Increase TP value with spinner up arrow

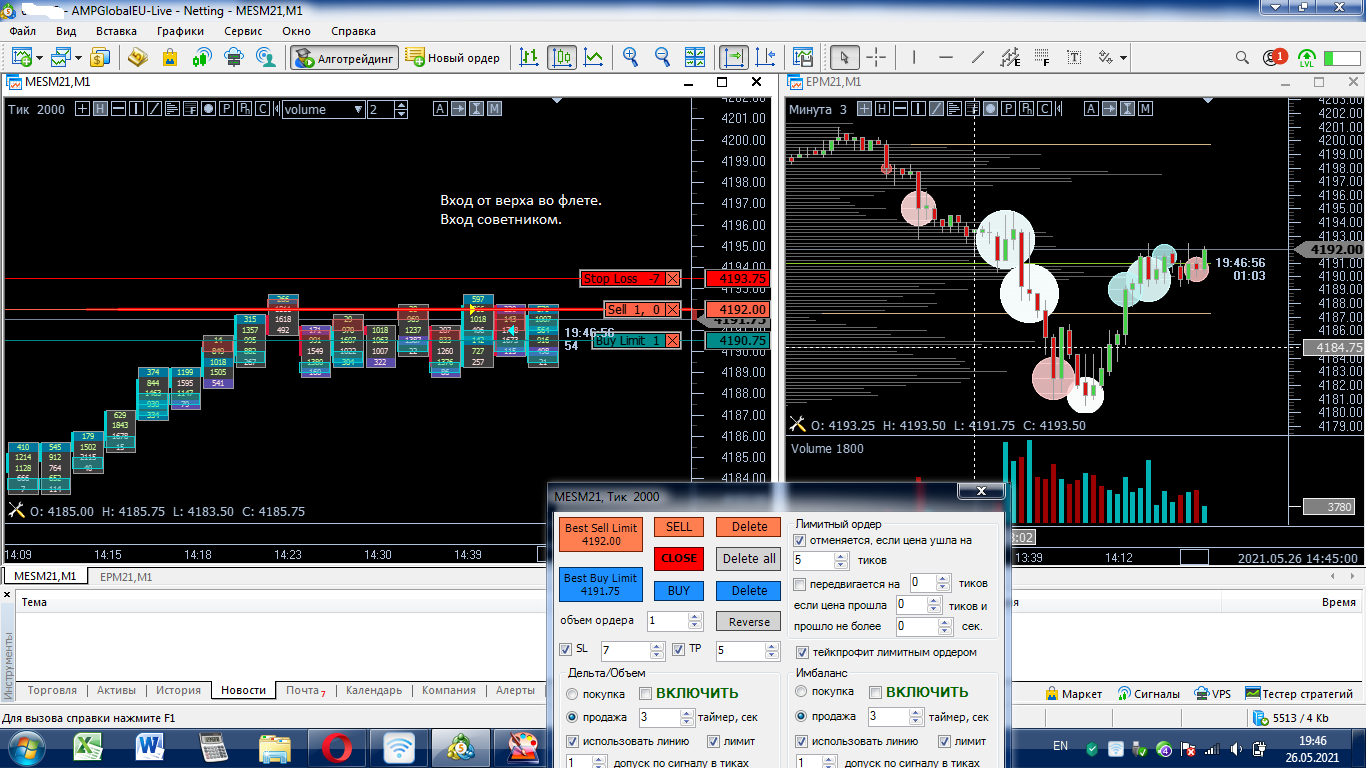pyautogui.click(x=772, y=646)
